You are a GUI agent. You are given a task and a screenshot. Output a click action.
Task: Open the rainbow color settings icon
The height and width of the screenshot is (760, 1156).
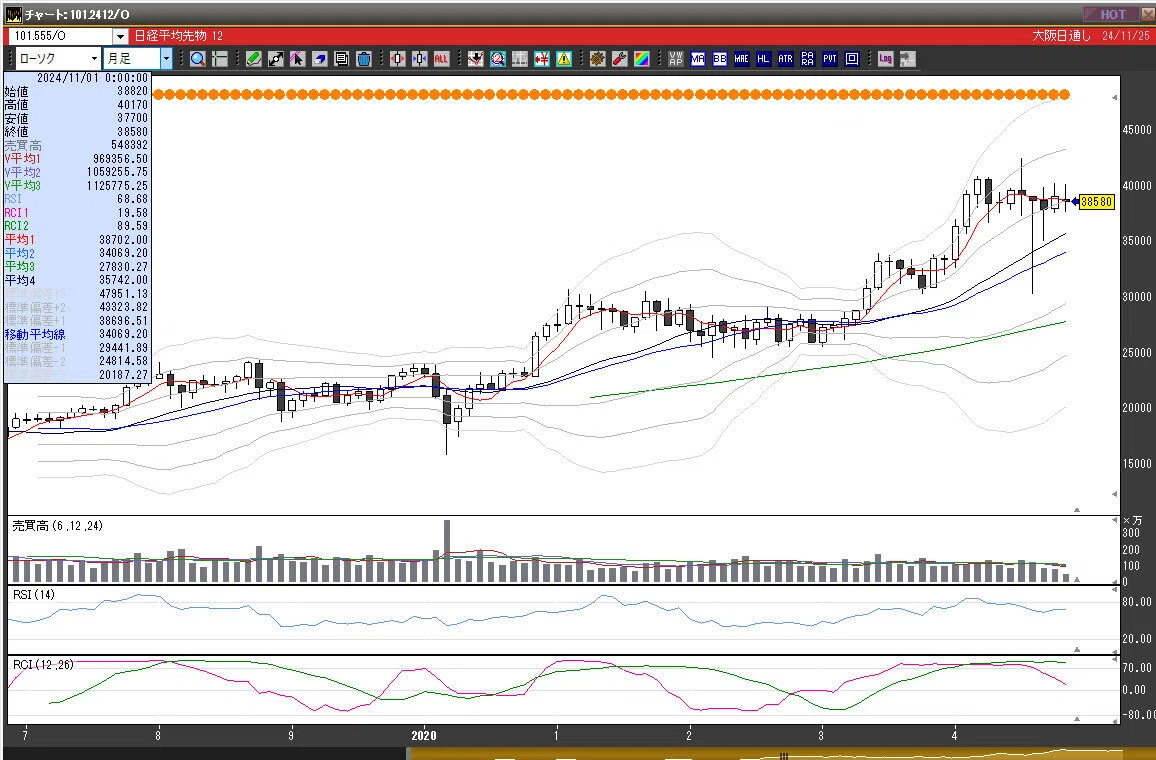pyautogui.click(x=641, y=59)
